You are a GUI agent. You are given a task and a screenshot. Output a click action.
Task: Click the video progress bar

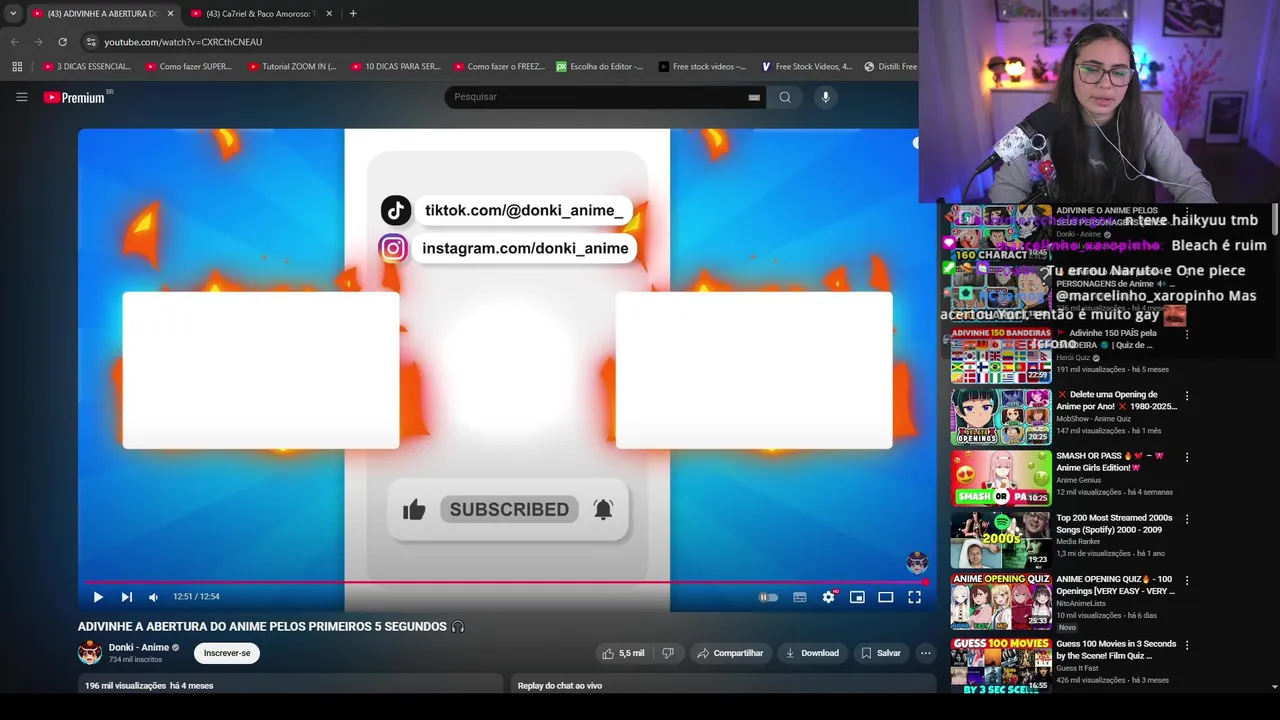pyautogui.click(x=505, y=581)
